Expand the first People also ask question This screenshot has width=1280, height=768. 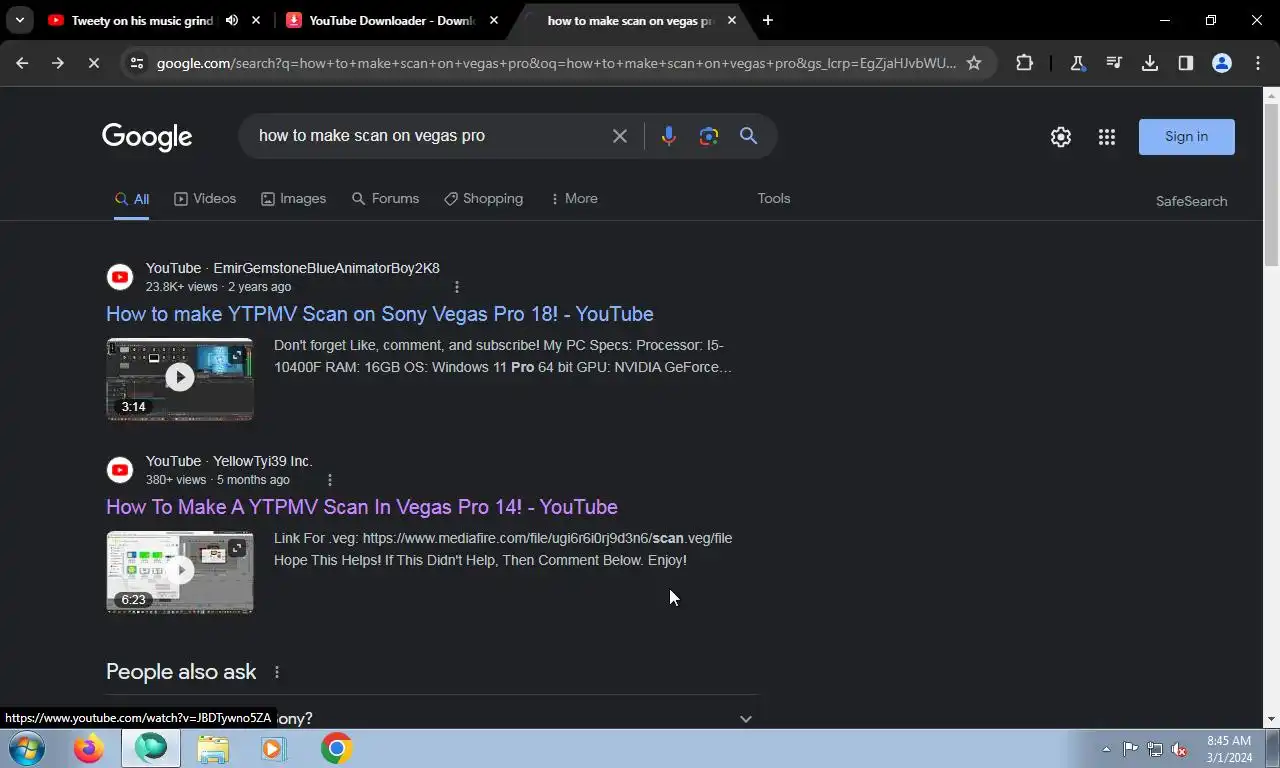(432, 718)
